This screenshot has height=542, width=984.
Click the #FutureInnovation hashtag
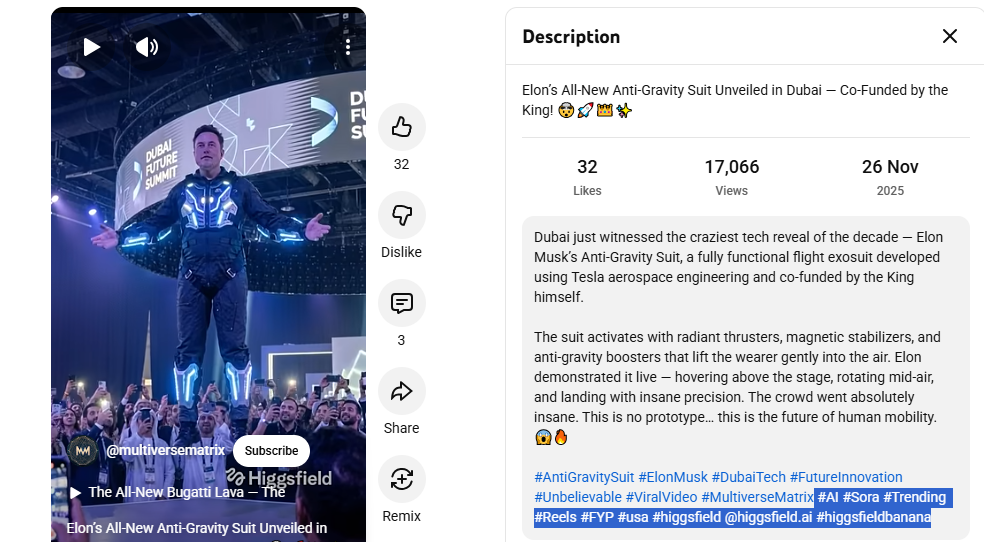[846, 477]
